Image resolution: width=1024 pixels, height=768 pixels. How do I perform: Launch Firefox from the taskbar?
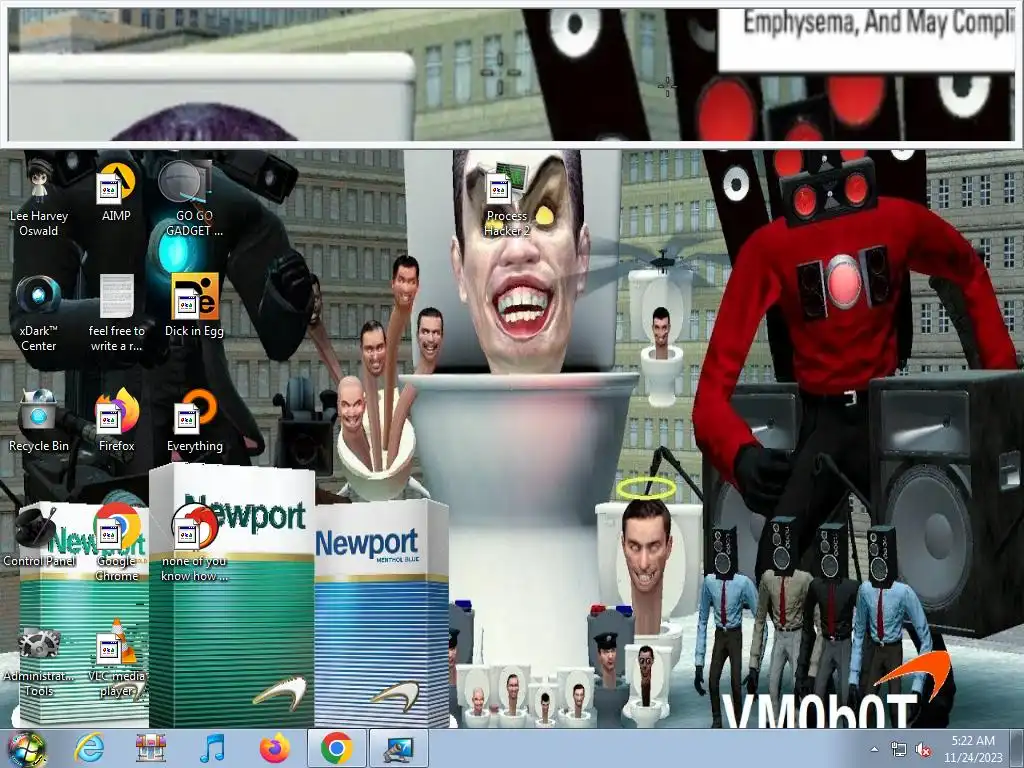pyautogui.click(x=274, y=748)
